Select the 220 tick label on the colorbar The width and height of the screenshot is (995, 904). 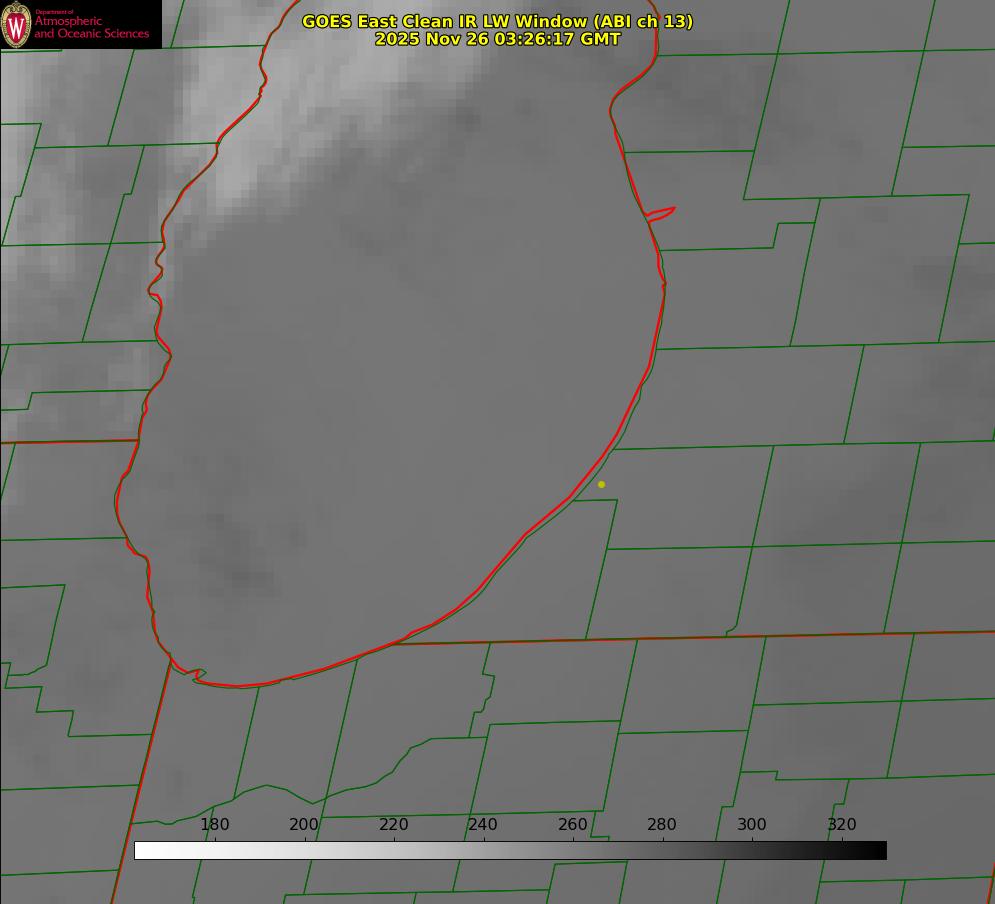click(393, 824)
